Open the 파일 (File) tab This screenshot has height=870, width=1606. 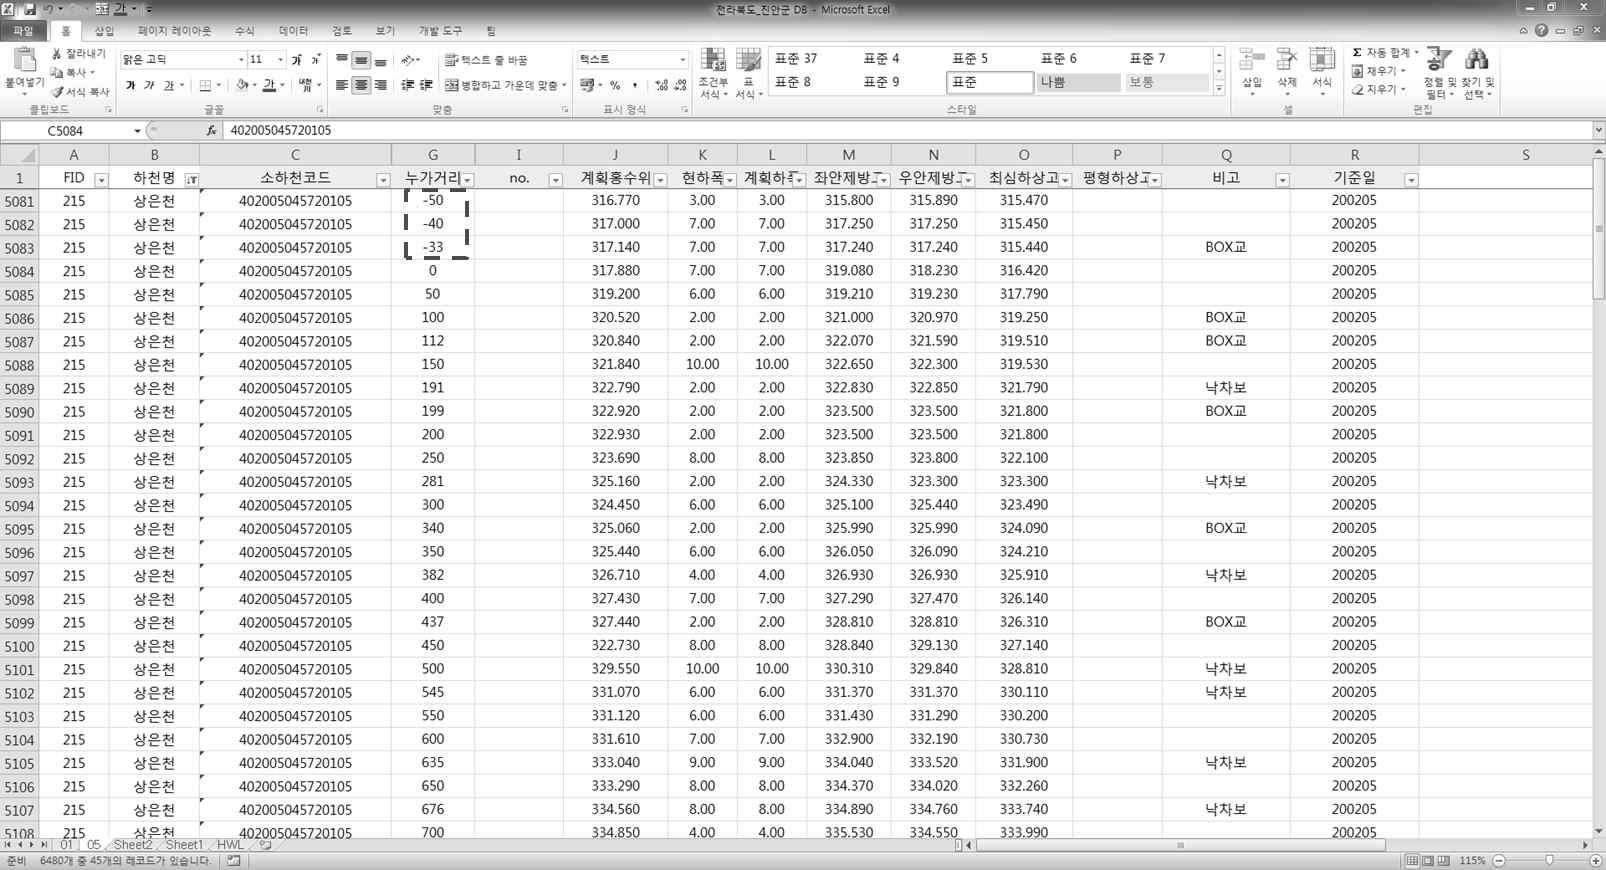[x=23, y=31]
